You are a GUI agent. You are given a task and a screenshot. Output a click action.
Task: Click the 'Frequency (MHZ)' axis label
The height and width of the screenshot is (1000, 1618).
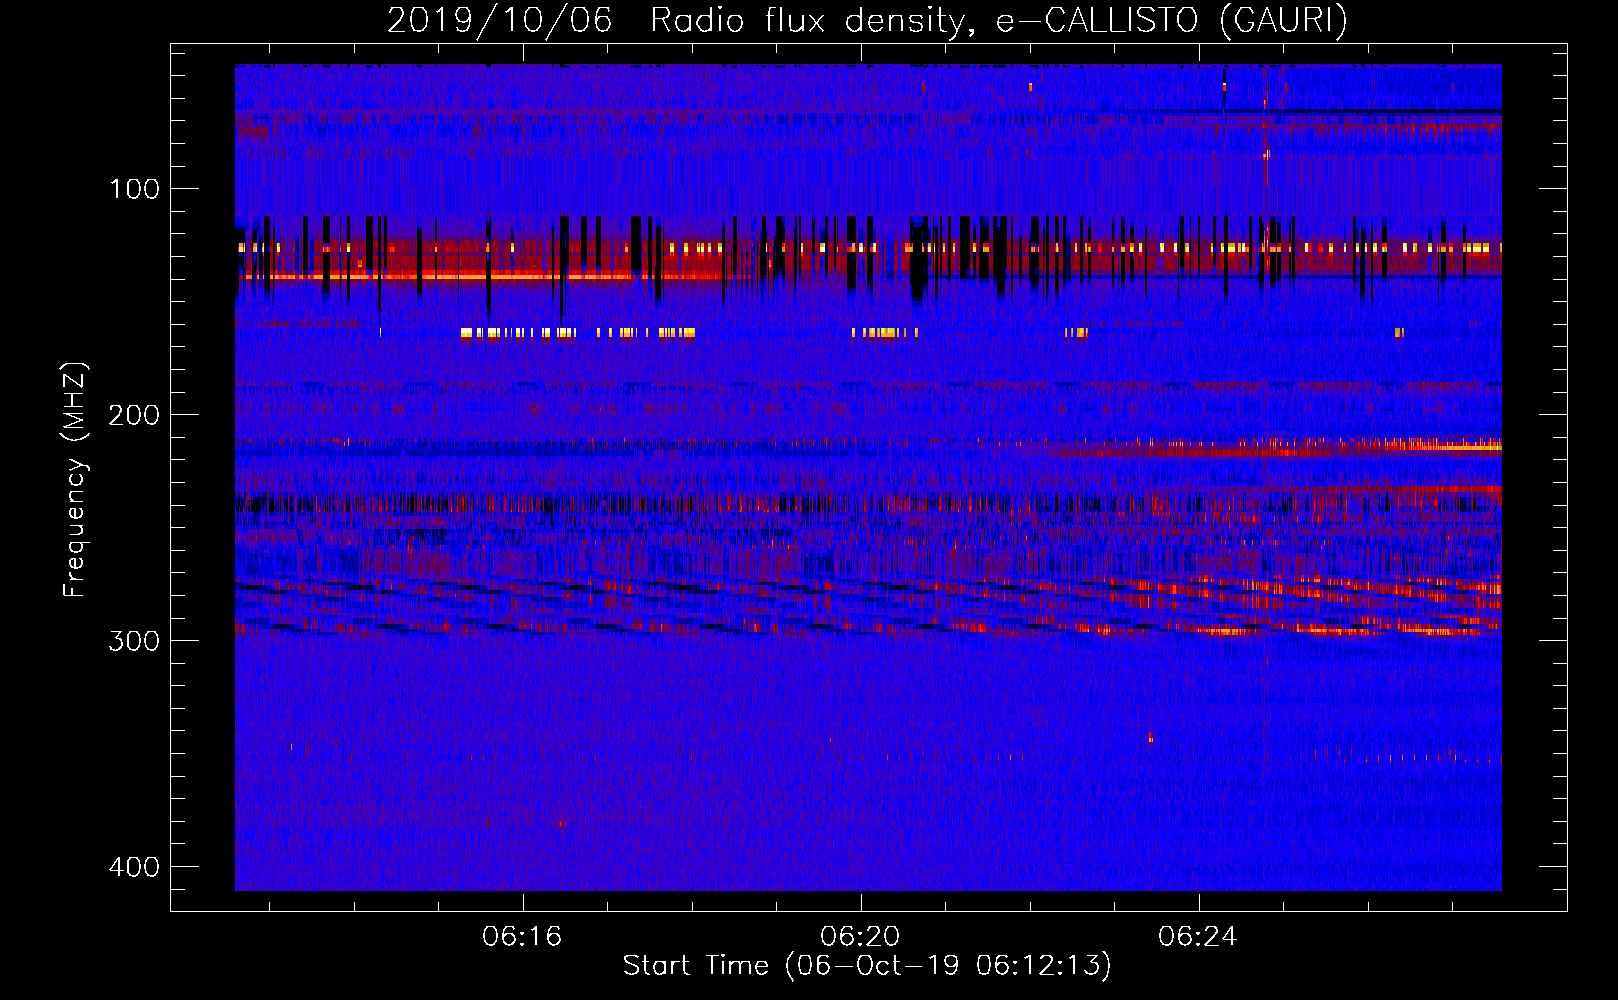(75, 480)
